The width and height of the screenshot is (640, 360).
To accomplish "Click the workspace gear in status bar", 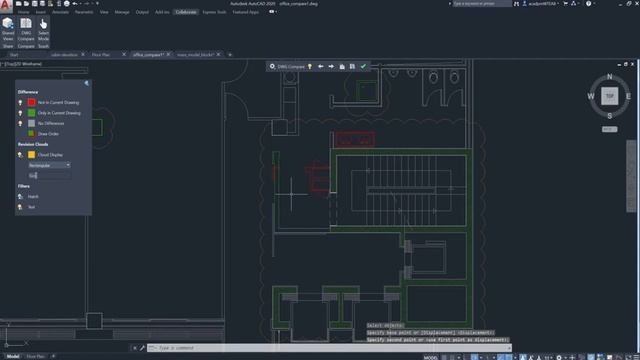I will 559,357.
